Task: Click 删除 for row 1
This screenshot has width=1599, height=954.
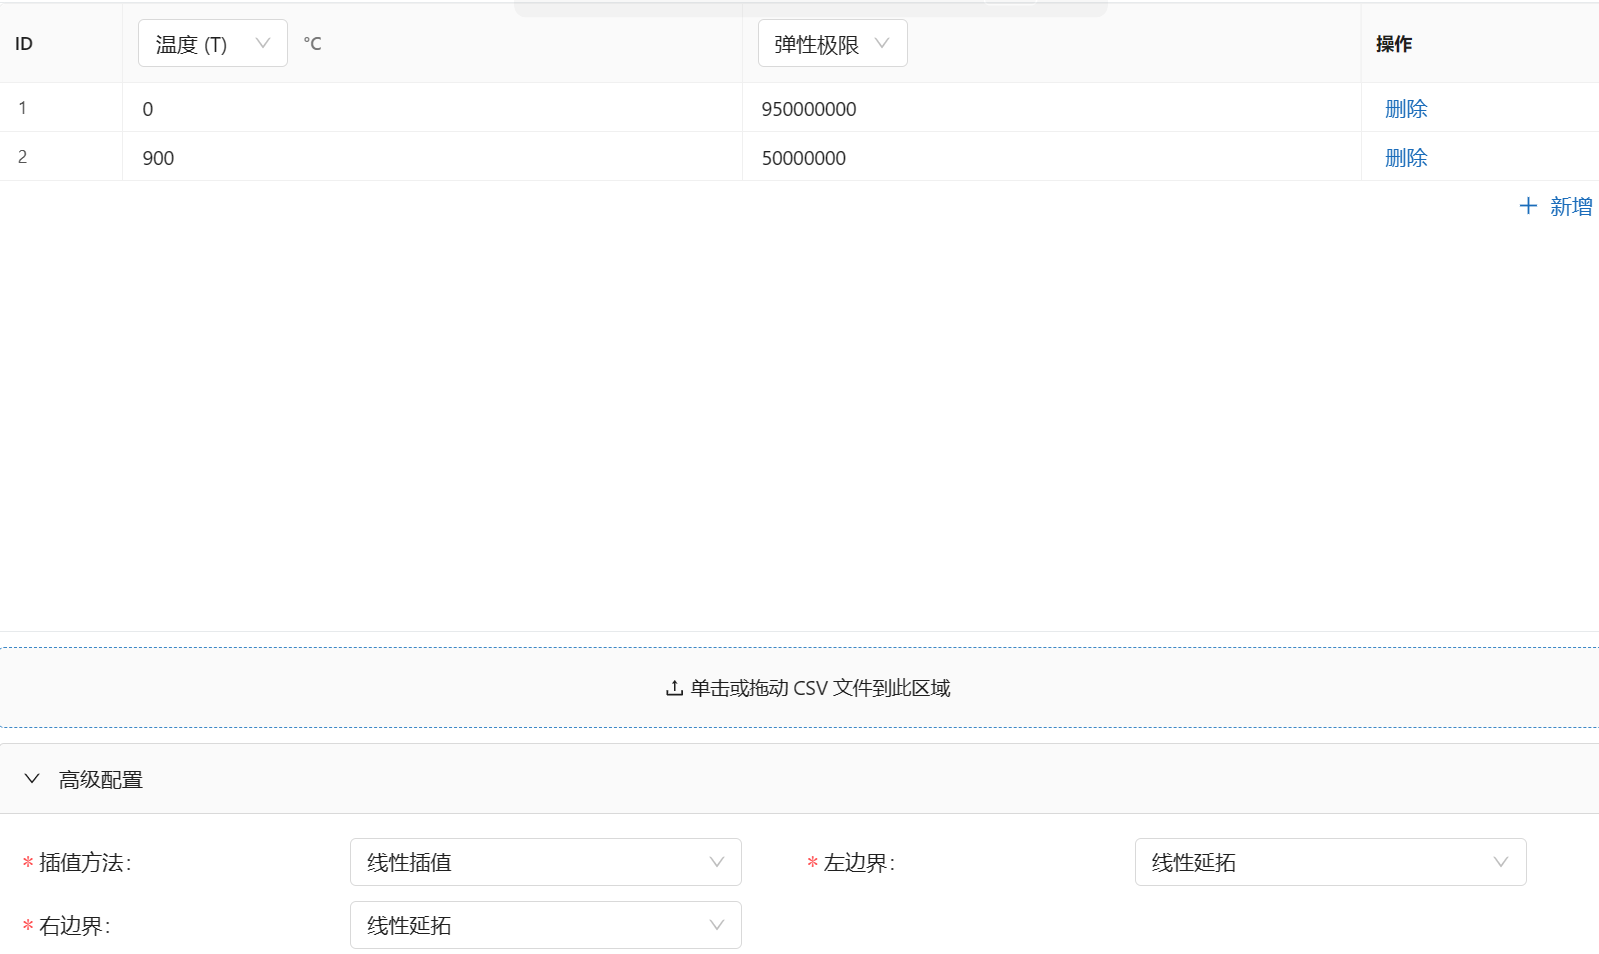Action: [1406, 108]
